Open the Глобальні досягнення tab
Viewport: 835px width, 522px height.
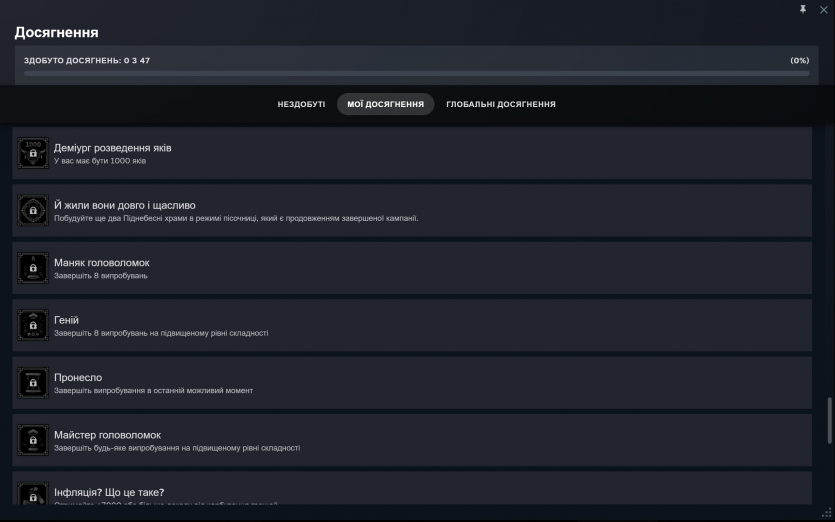coord(500,104)
